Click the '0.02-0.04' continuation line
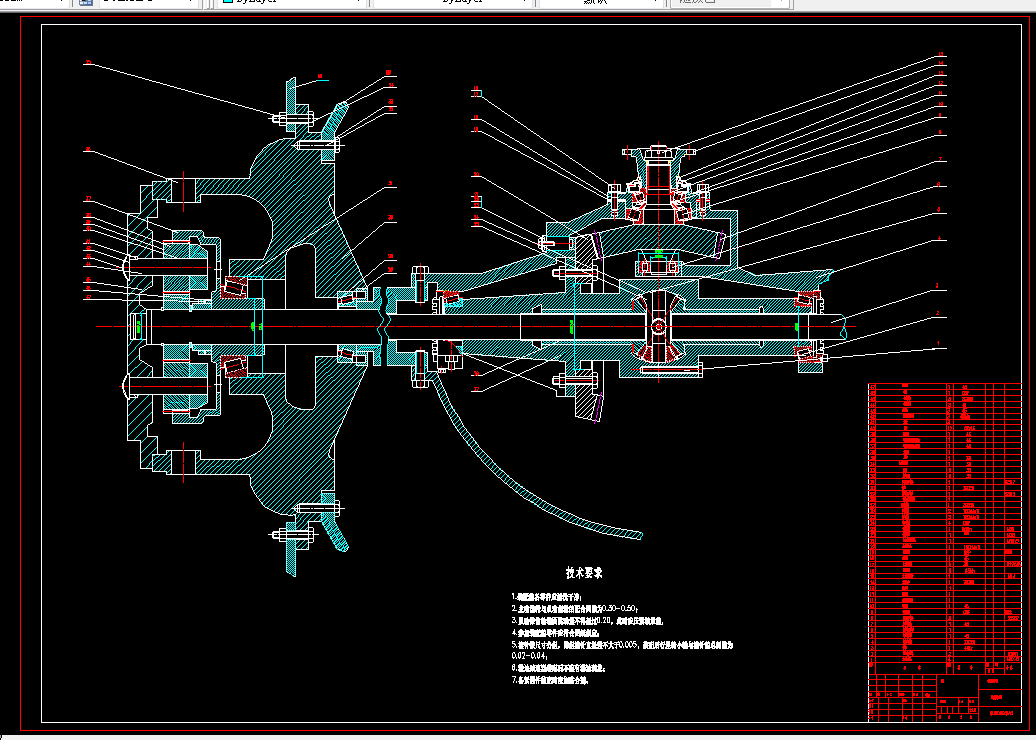 coord(530,656)
